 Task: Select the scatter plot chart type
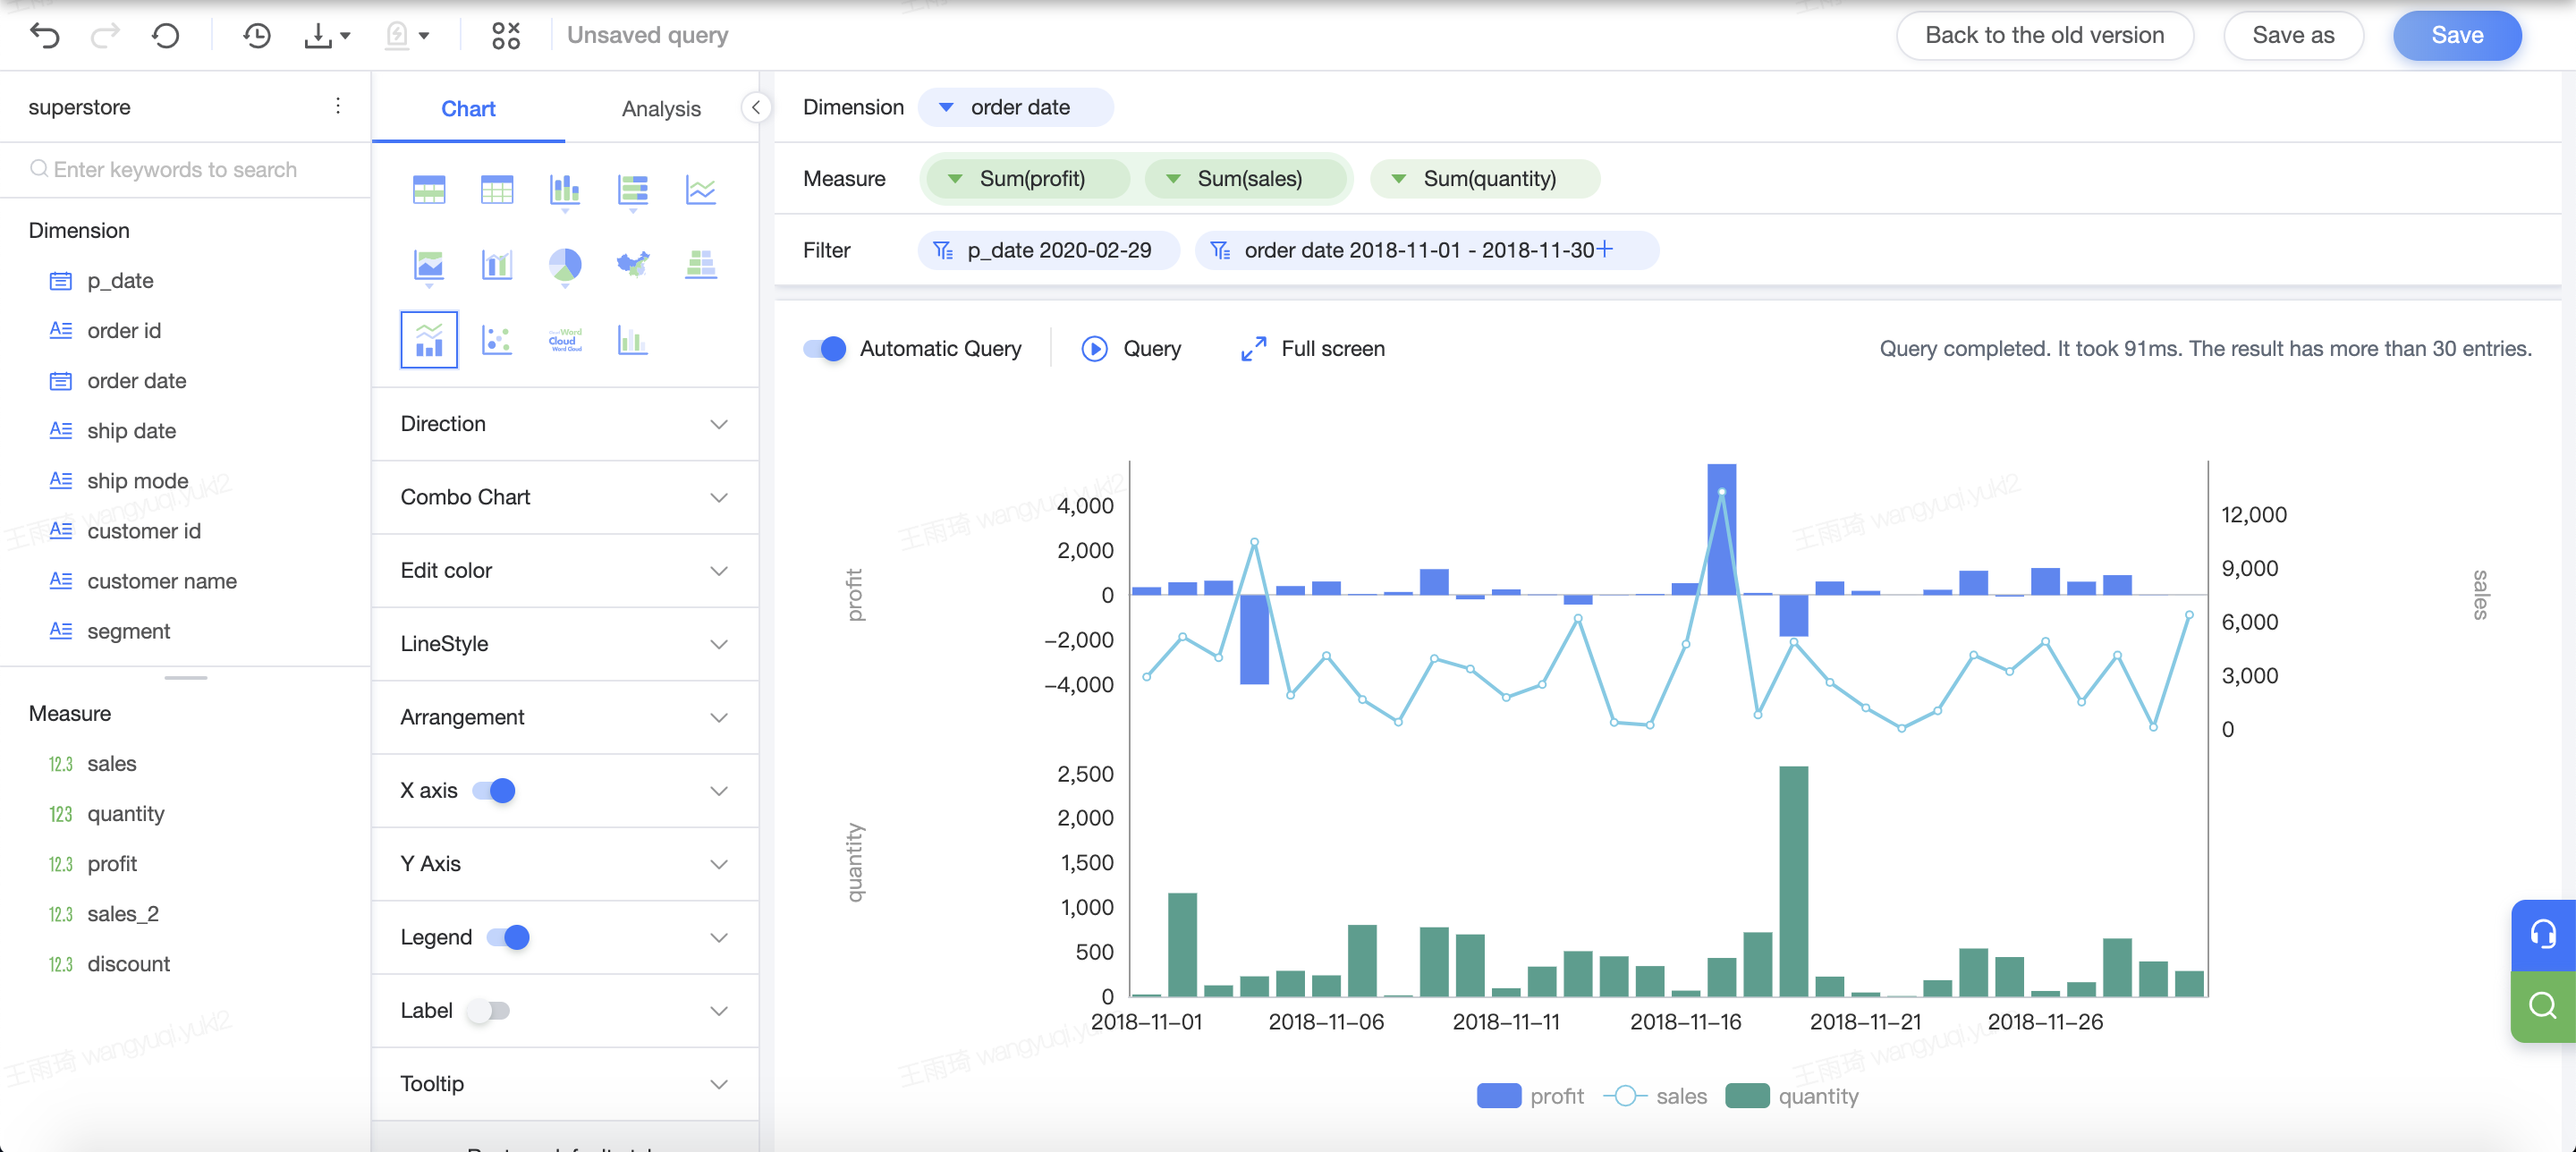(x=497, y=340)
